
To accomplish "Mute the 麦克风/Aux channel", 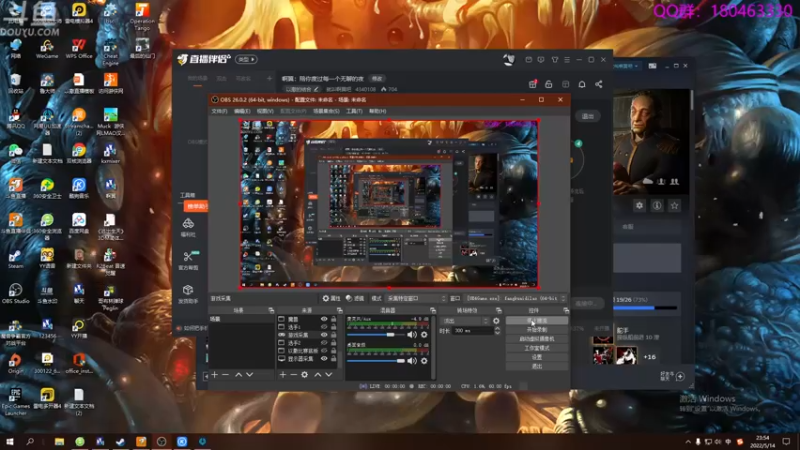I will (x=412, y=335).
